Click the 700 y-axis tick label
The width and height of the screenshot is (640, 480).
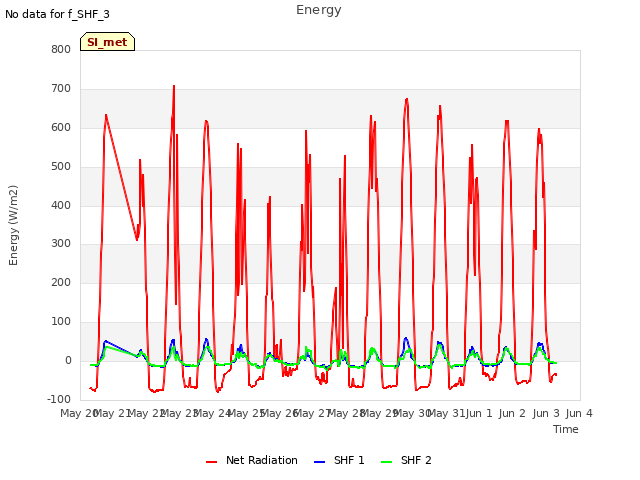point(61,89)
